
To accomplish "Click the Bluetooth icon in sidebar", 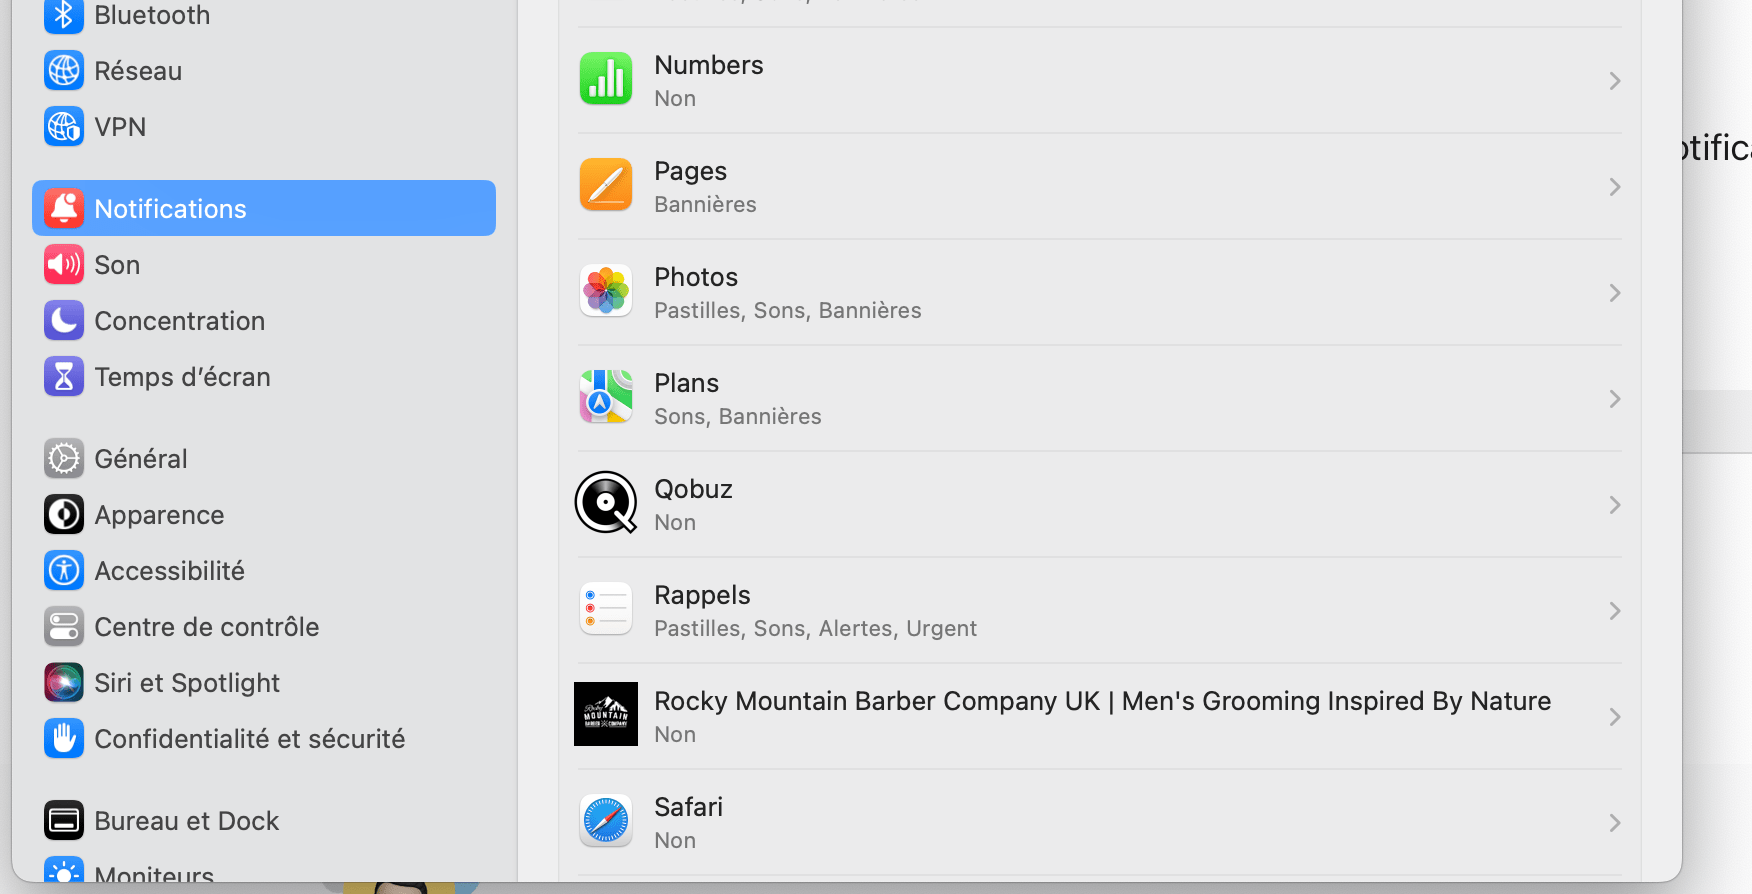I will coord(64,15).
